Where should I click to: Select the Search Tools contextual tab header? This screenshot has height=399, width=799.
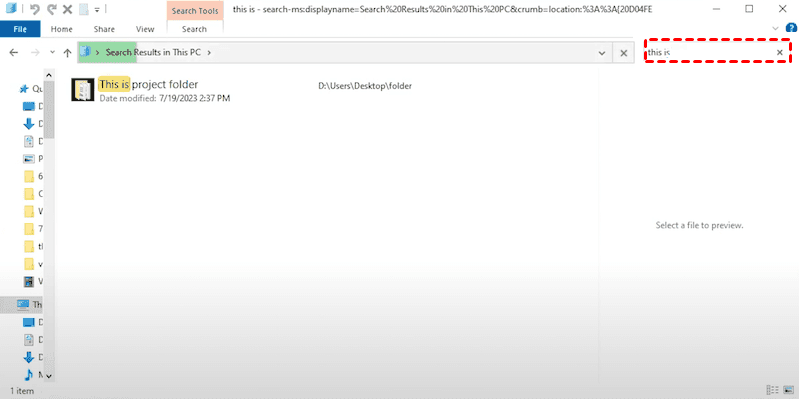click(195, 11)
